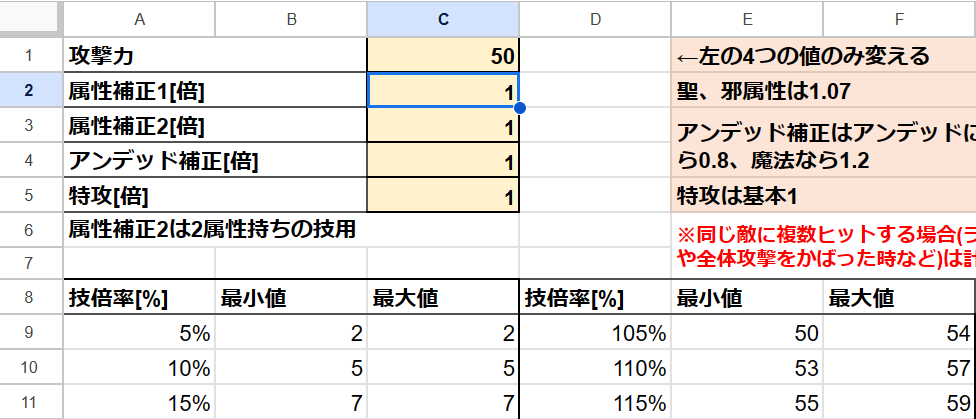The width and height of the screenshot is (976, 419).
Task: Select row 2 header
Action: point(30,90)
